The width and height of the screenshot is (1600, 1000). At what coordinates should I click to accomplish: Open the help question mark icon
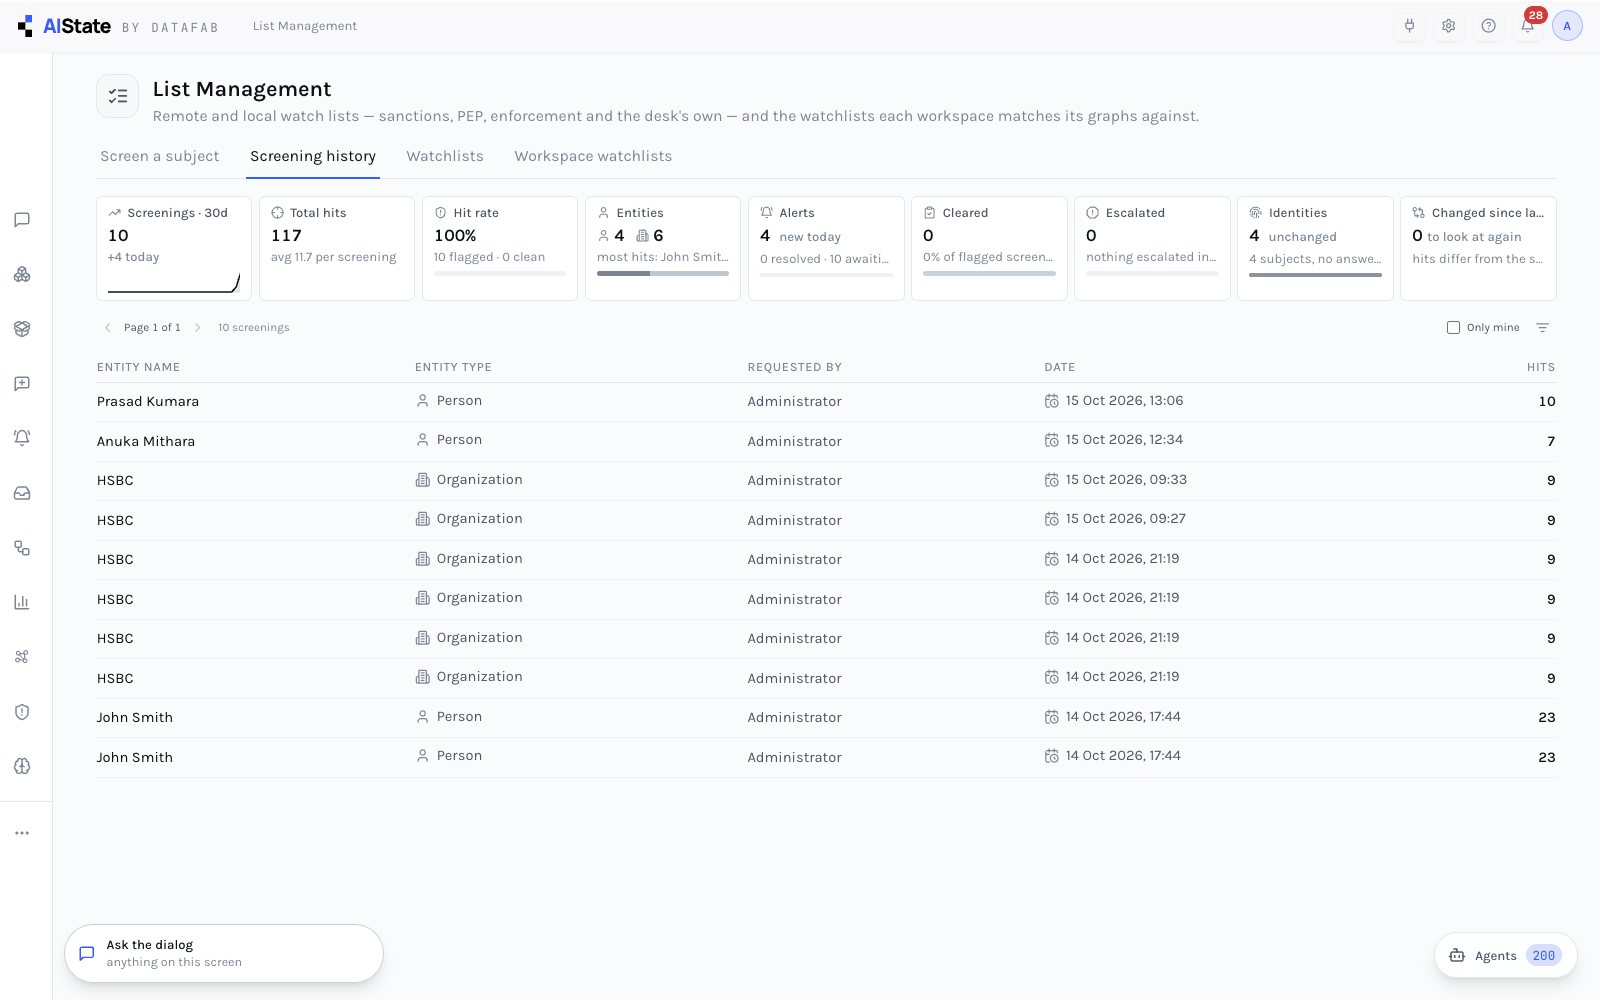pyautogui.click(x=1488, y=26)
